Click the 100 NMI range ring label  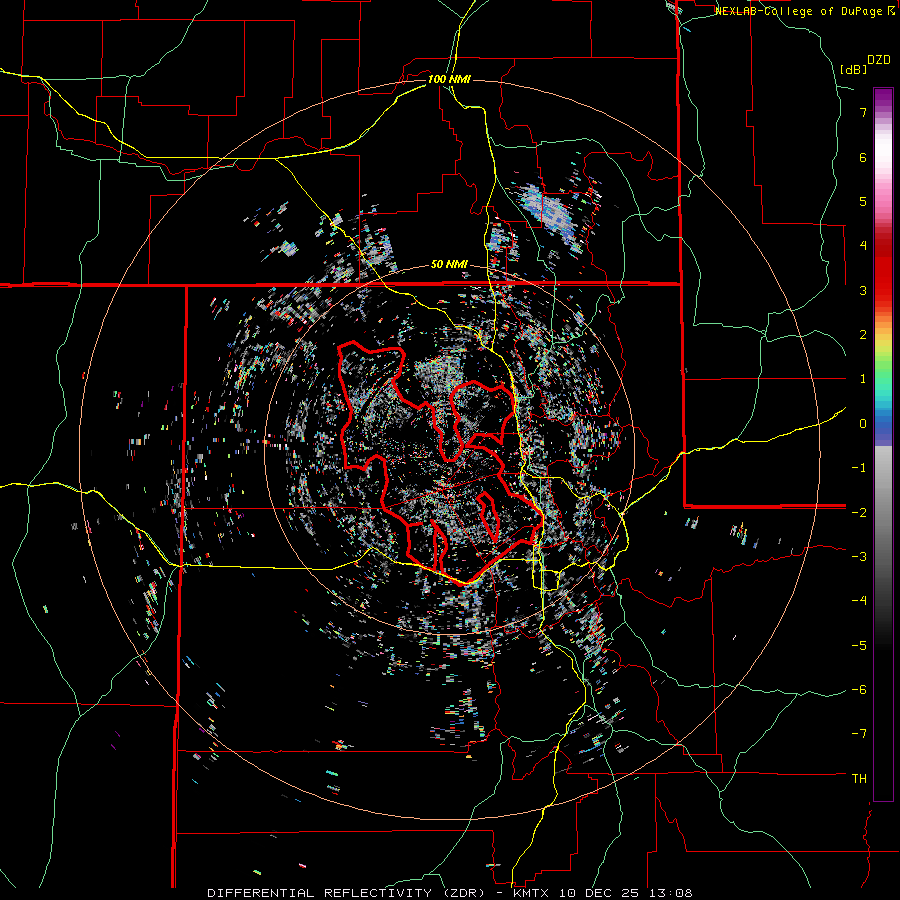[x=449, y=79]
